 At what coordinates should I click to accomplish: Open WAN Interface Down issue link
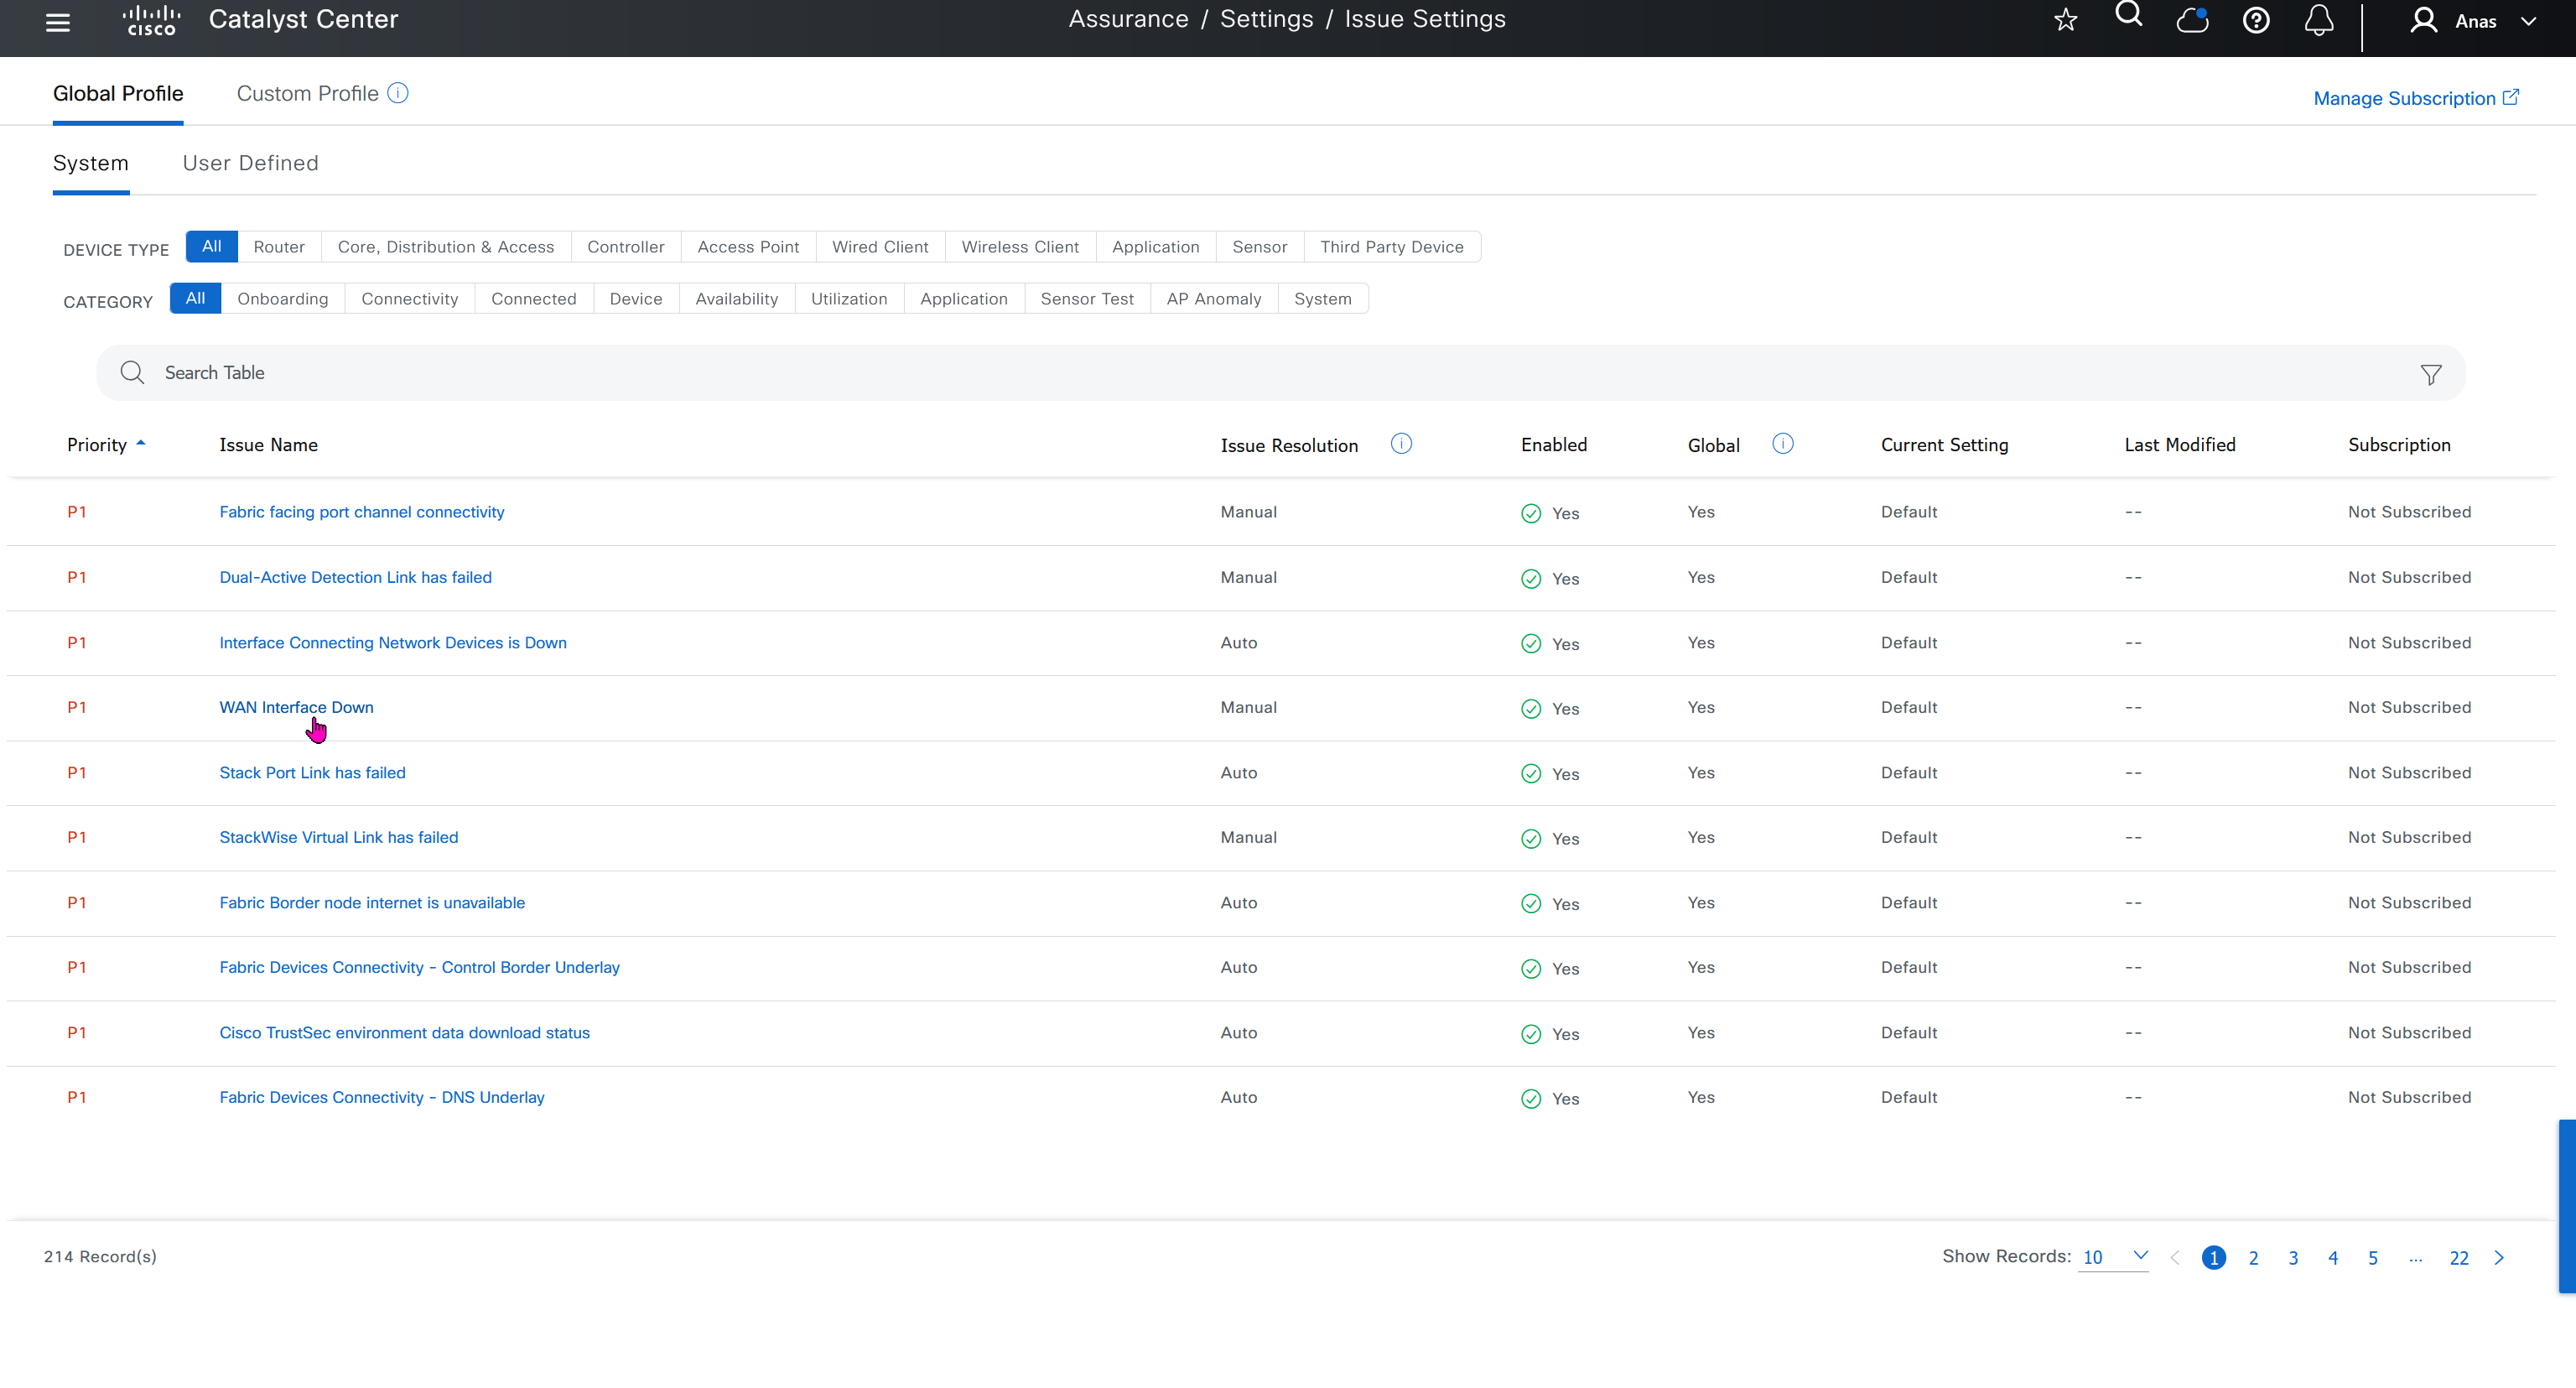296,707
